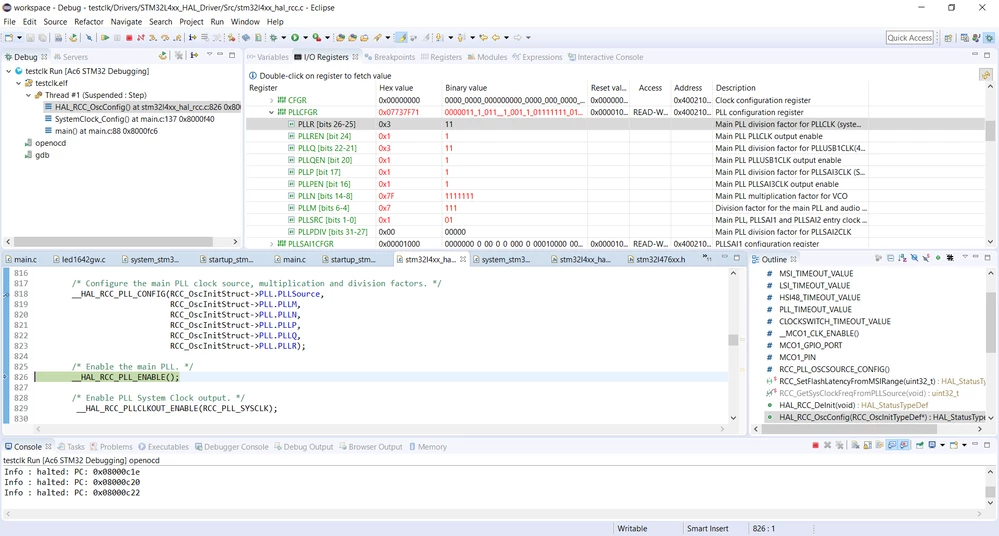Click the Disconnect debug session icon

coord(140,38)
